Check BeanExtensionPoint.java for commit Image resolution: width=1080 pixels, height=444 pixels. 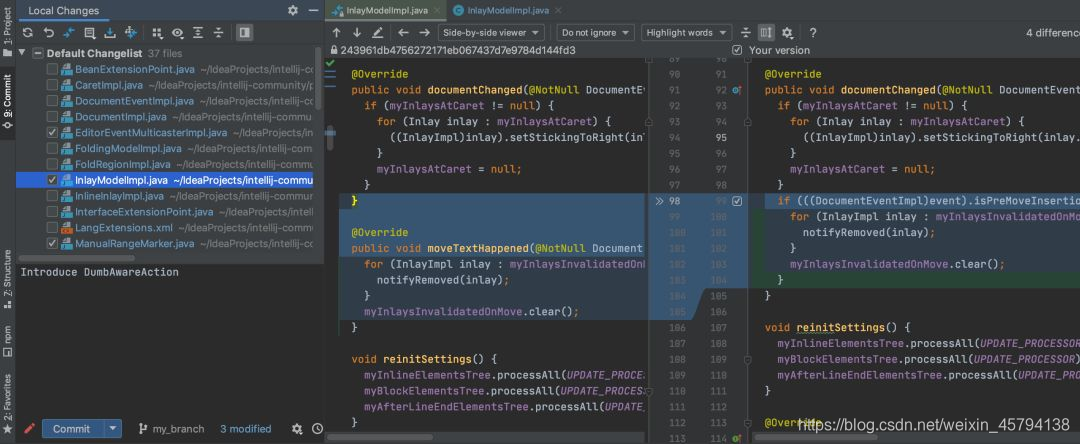[52, 69]
